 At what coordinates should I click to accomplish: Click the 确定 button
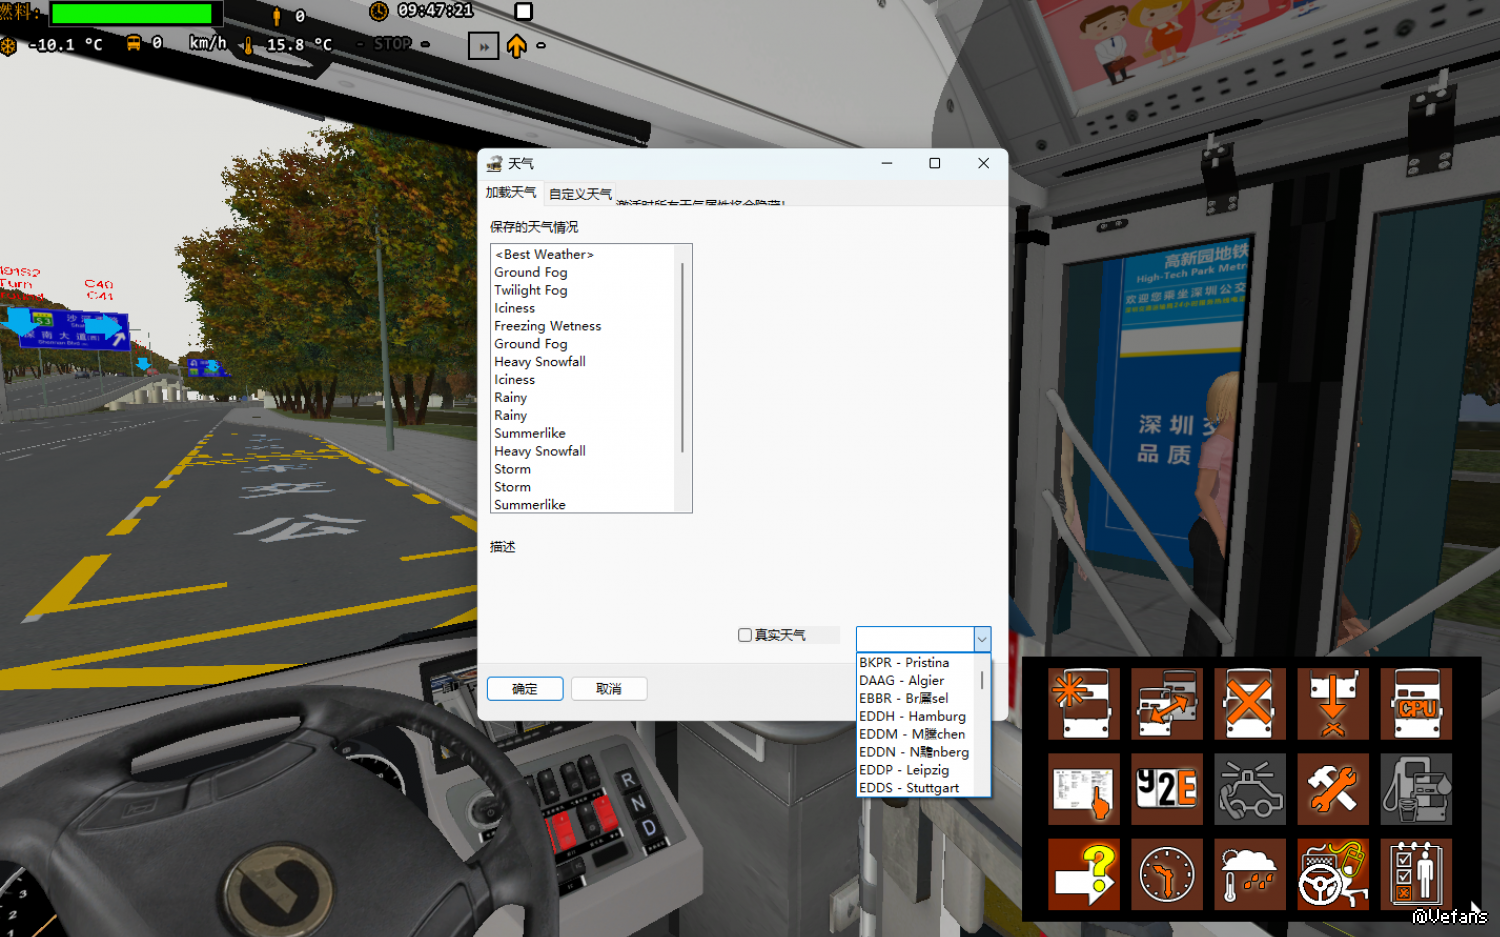tap(525, 689)
